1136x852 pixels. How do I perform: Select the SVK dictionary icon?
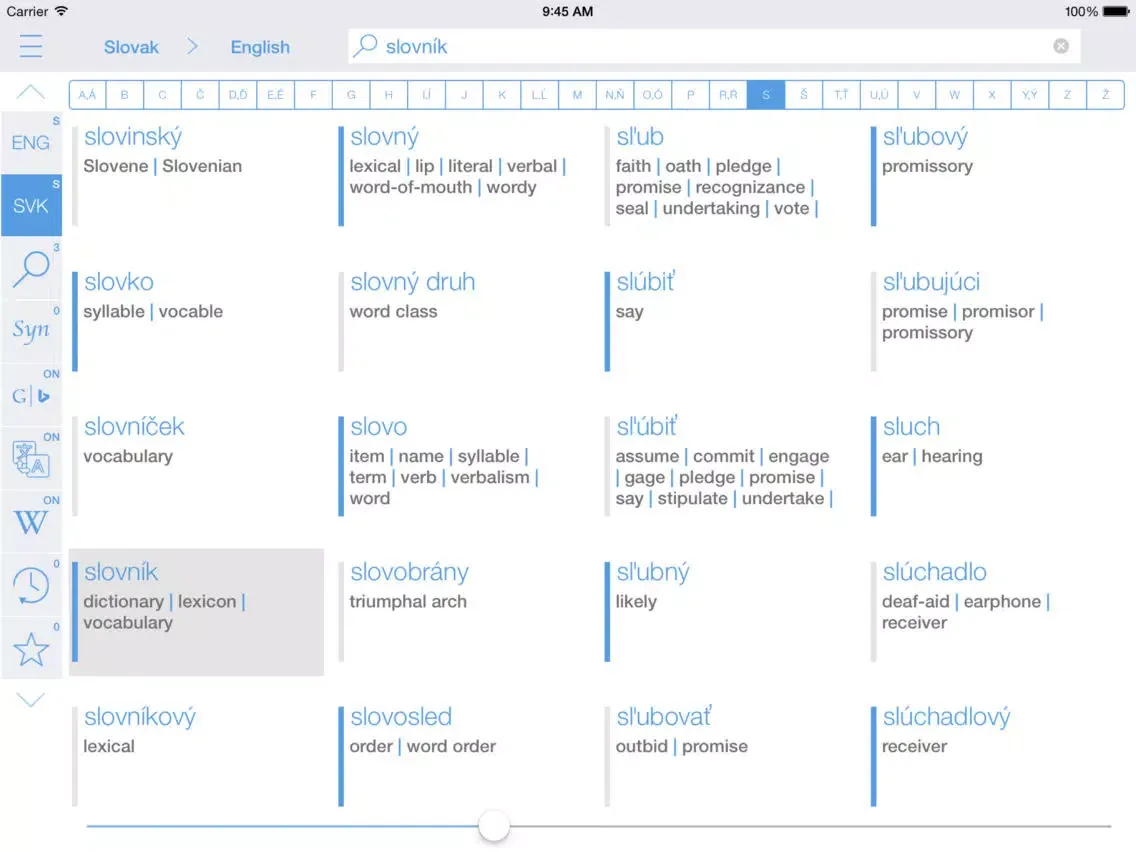coord(31,205)
